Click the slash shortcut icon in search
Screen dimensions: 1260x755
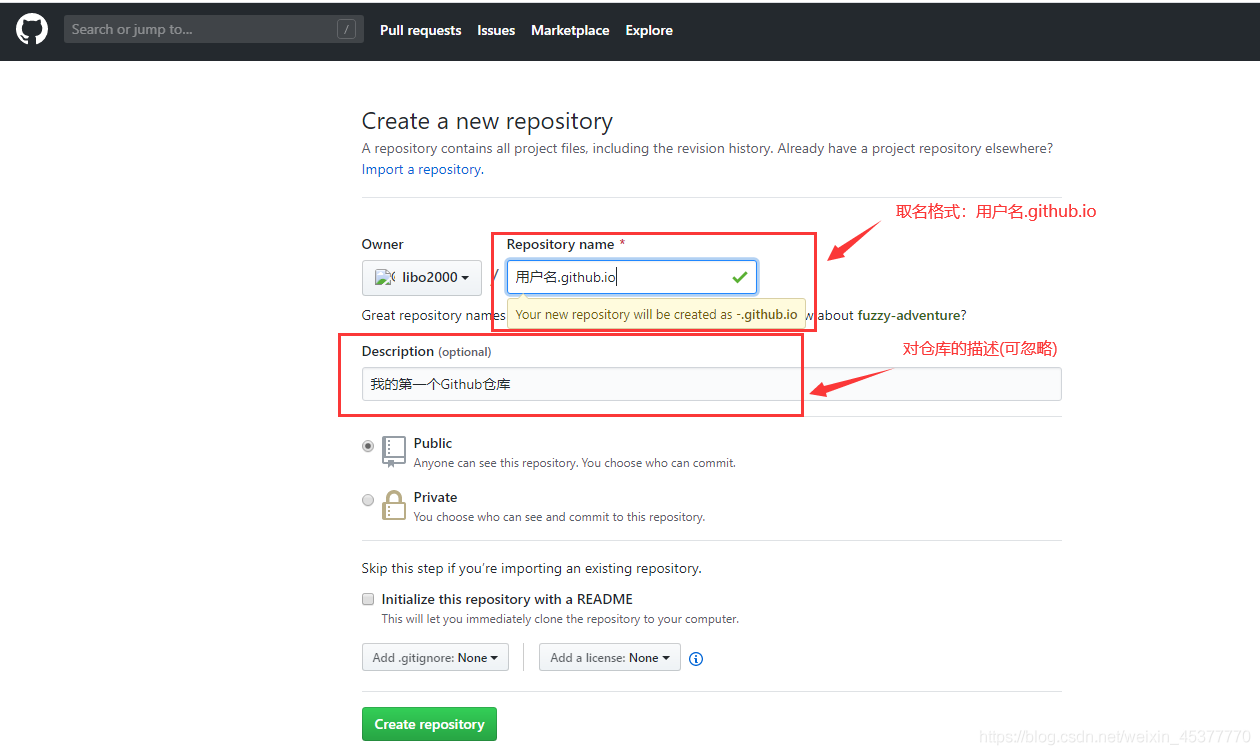tap(346, 29)
